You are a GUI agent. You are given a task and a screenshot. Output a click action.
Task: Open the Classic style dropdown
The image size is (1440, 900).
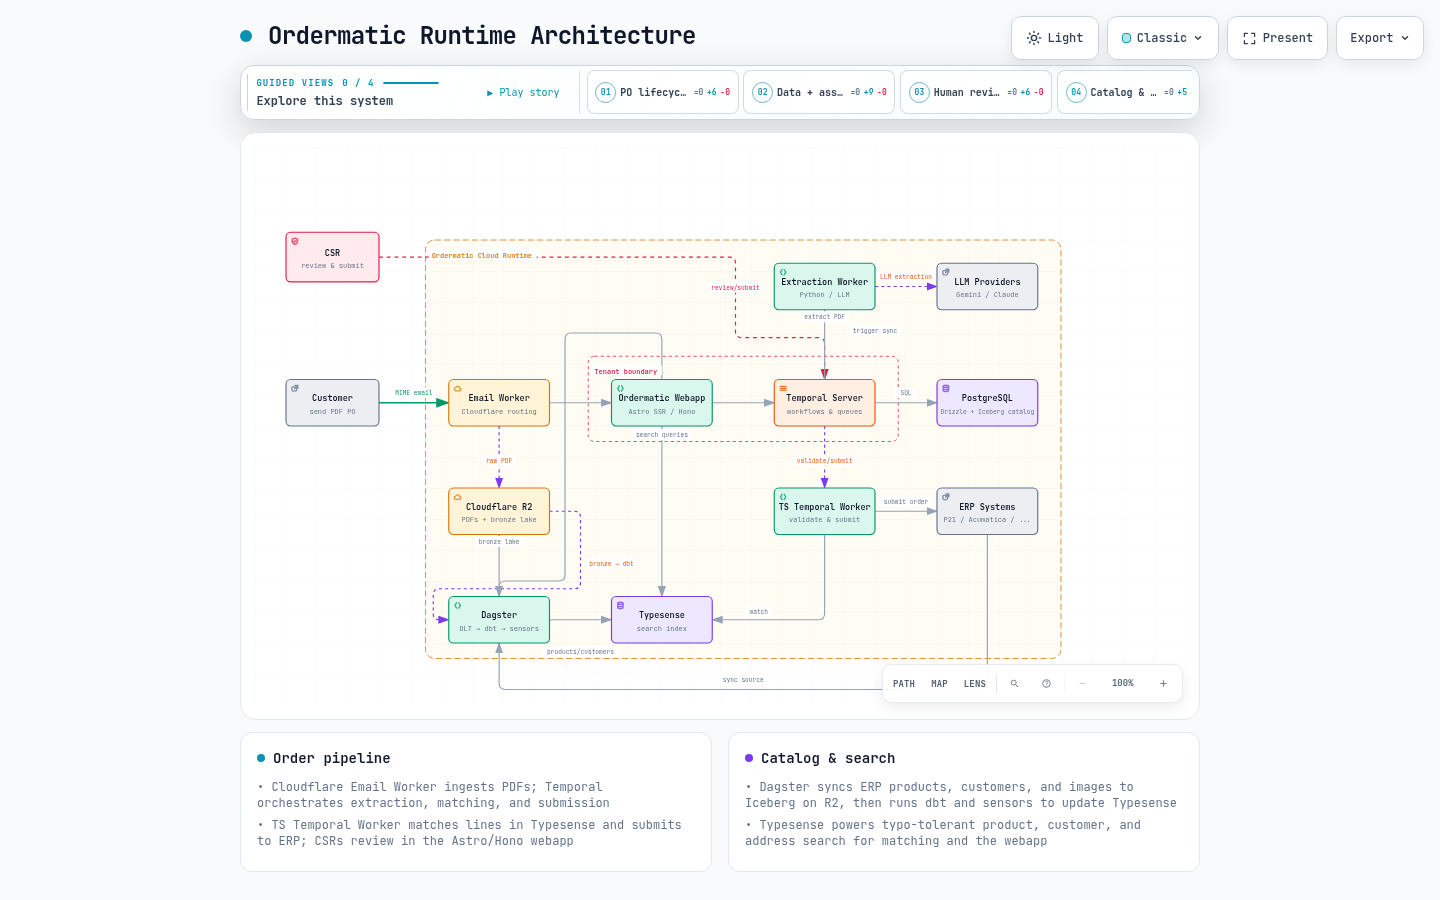[1163, 38]
